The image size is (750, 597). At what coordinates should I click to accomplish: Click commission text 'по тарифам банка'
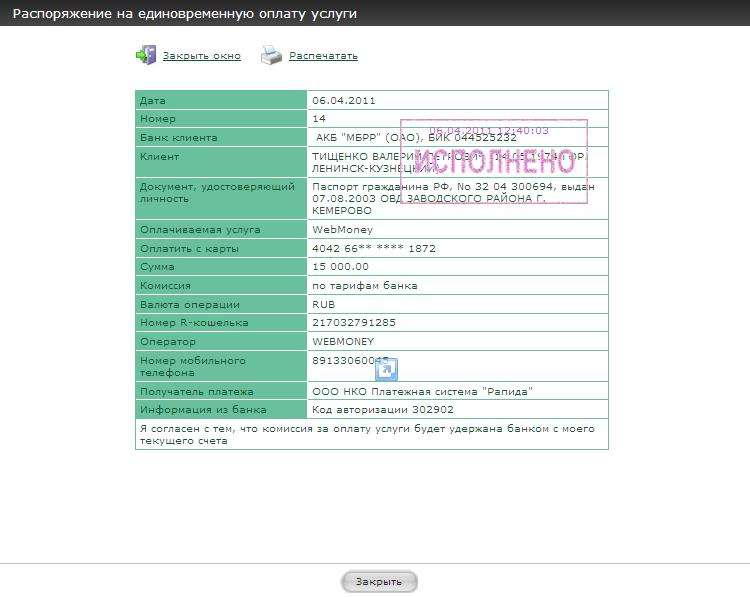click(364, 286)
